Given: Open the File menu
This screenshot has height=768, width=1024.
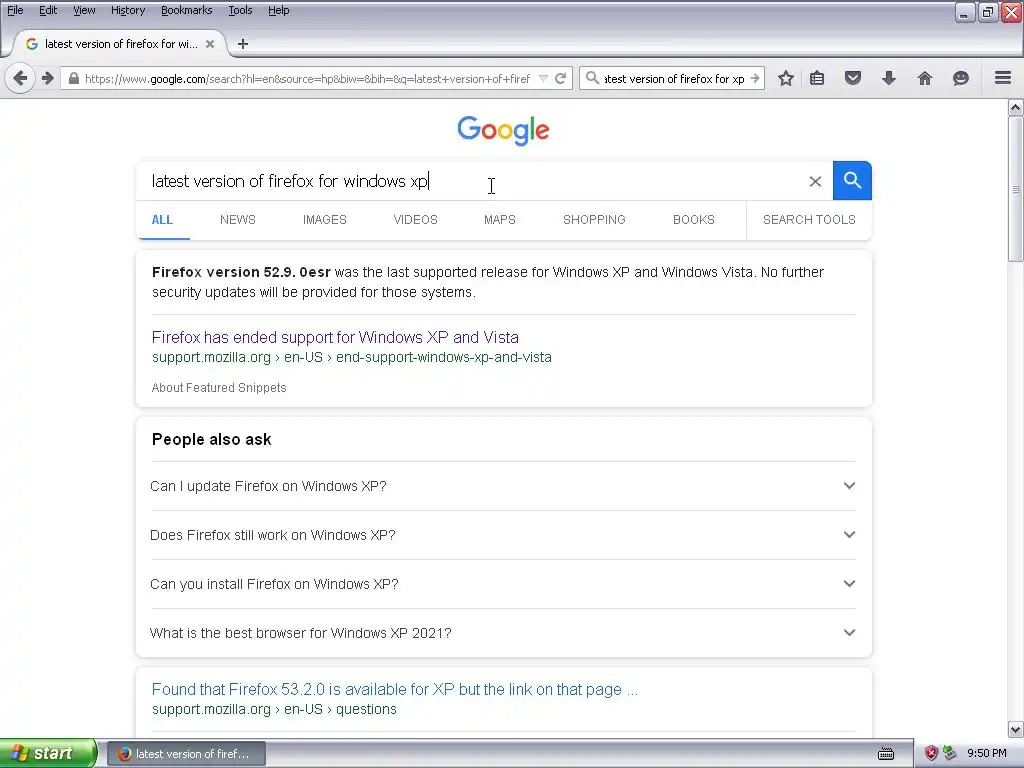Looking at the screenshot, I should coord(15,10).
